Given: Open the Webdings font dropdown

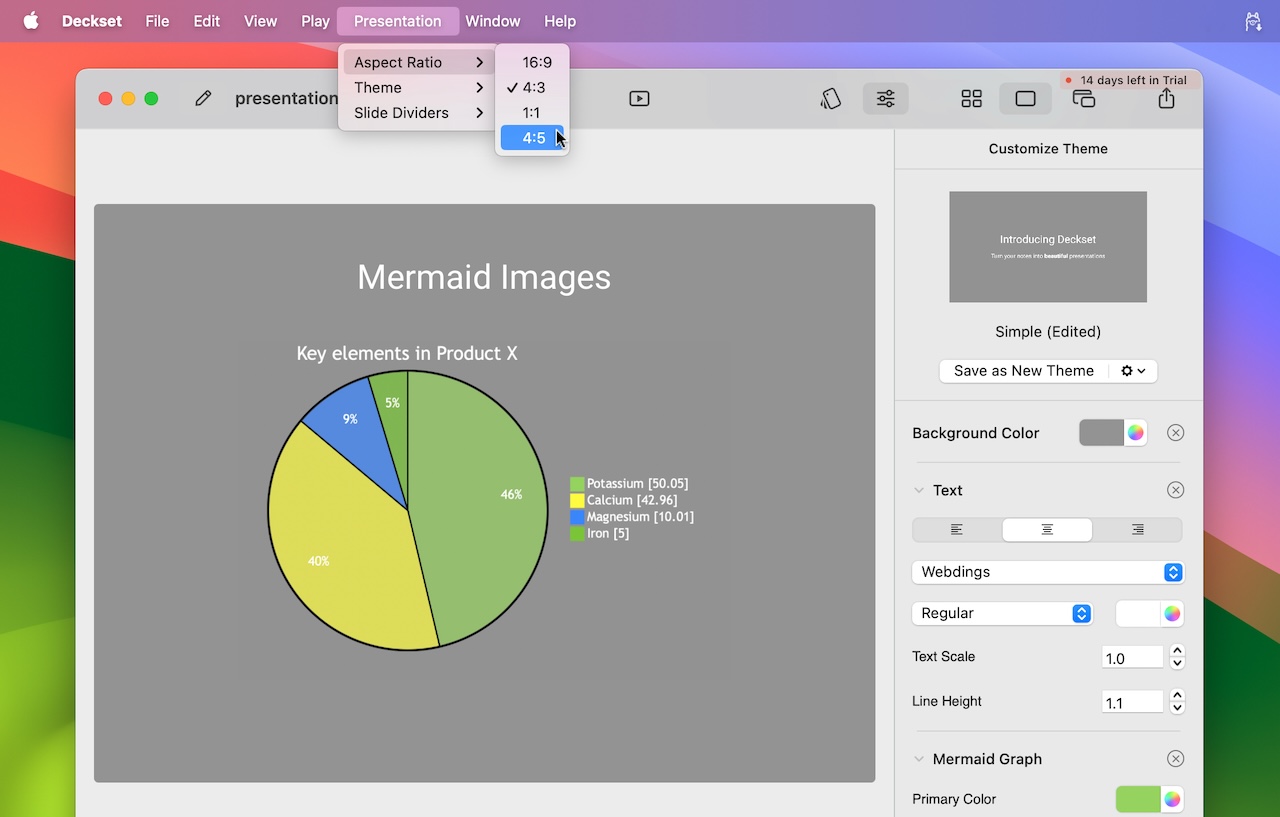Looking at the screenshot, I should pos(1047,572).
